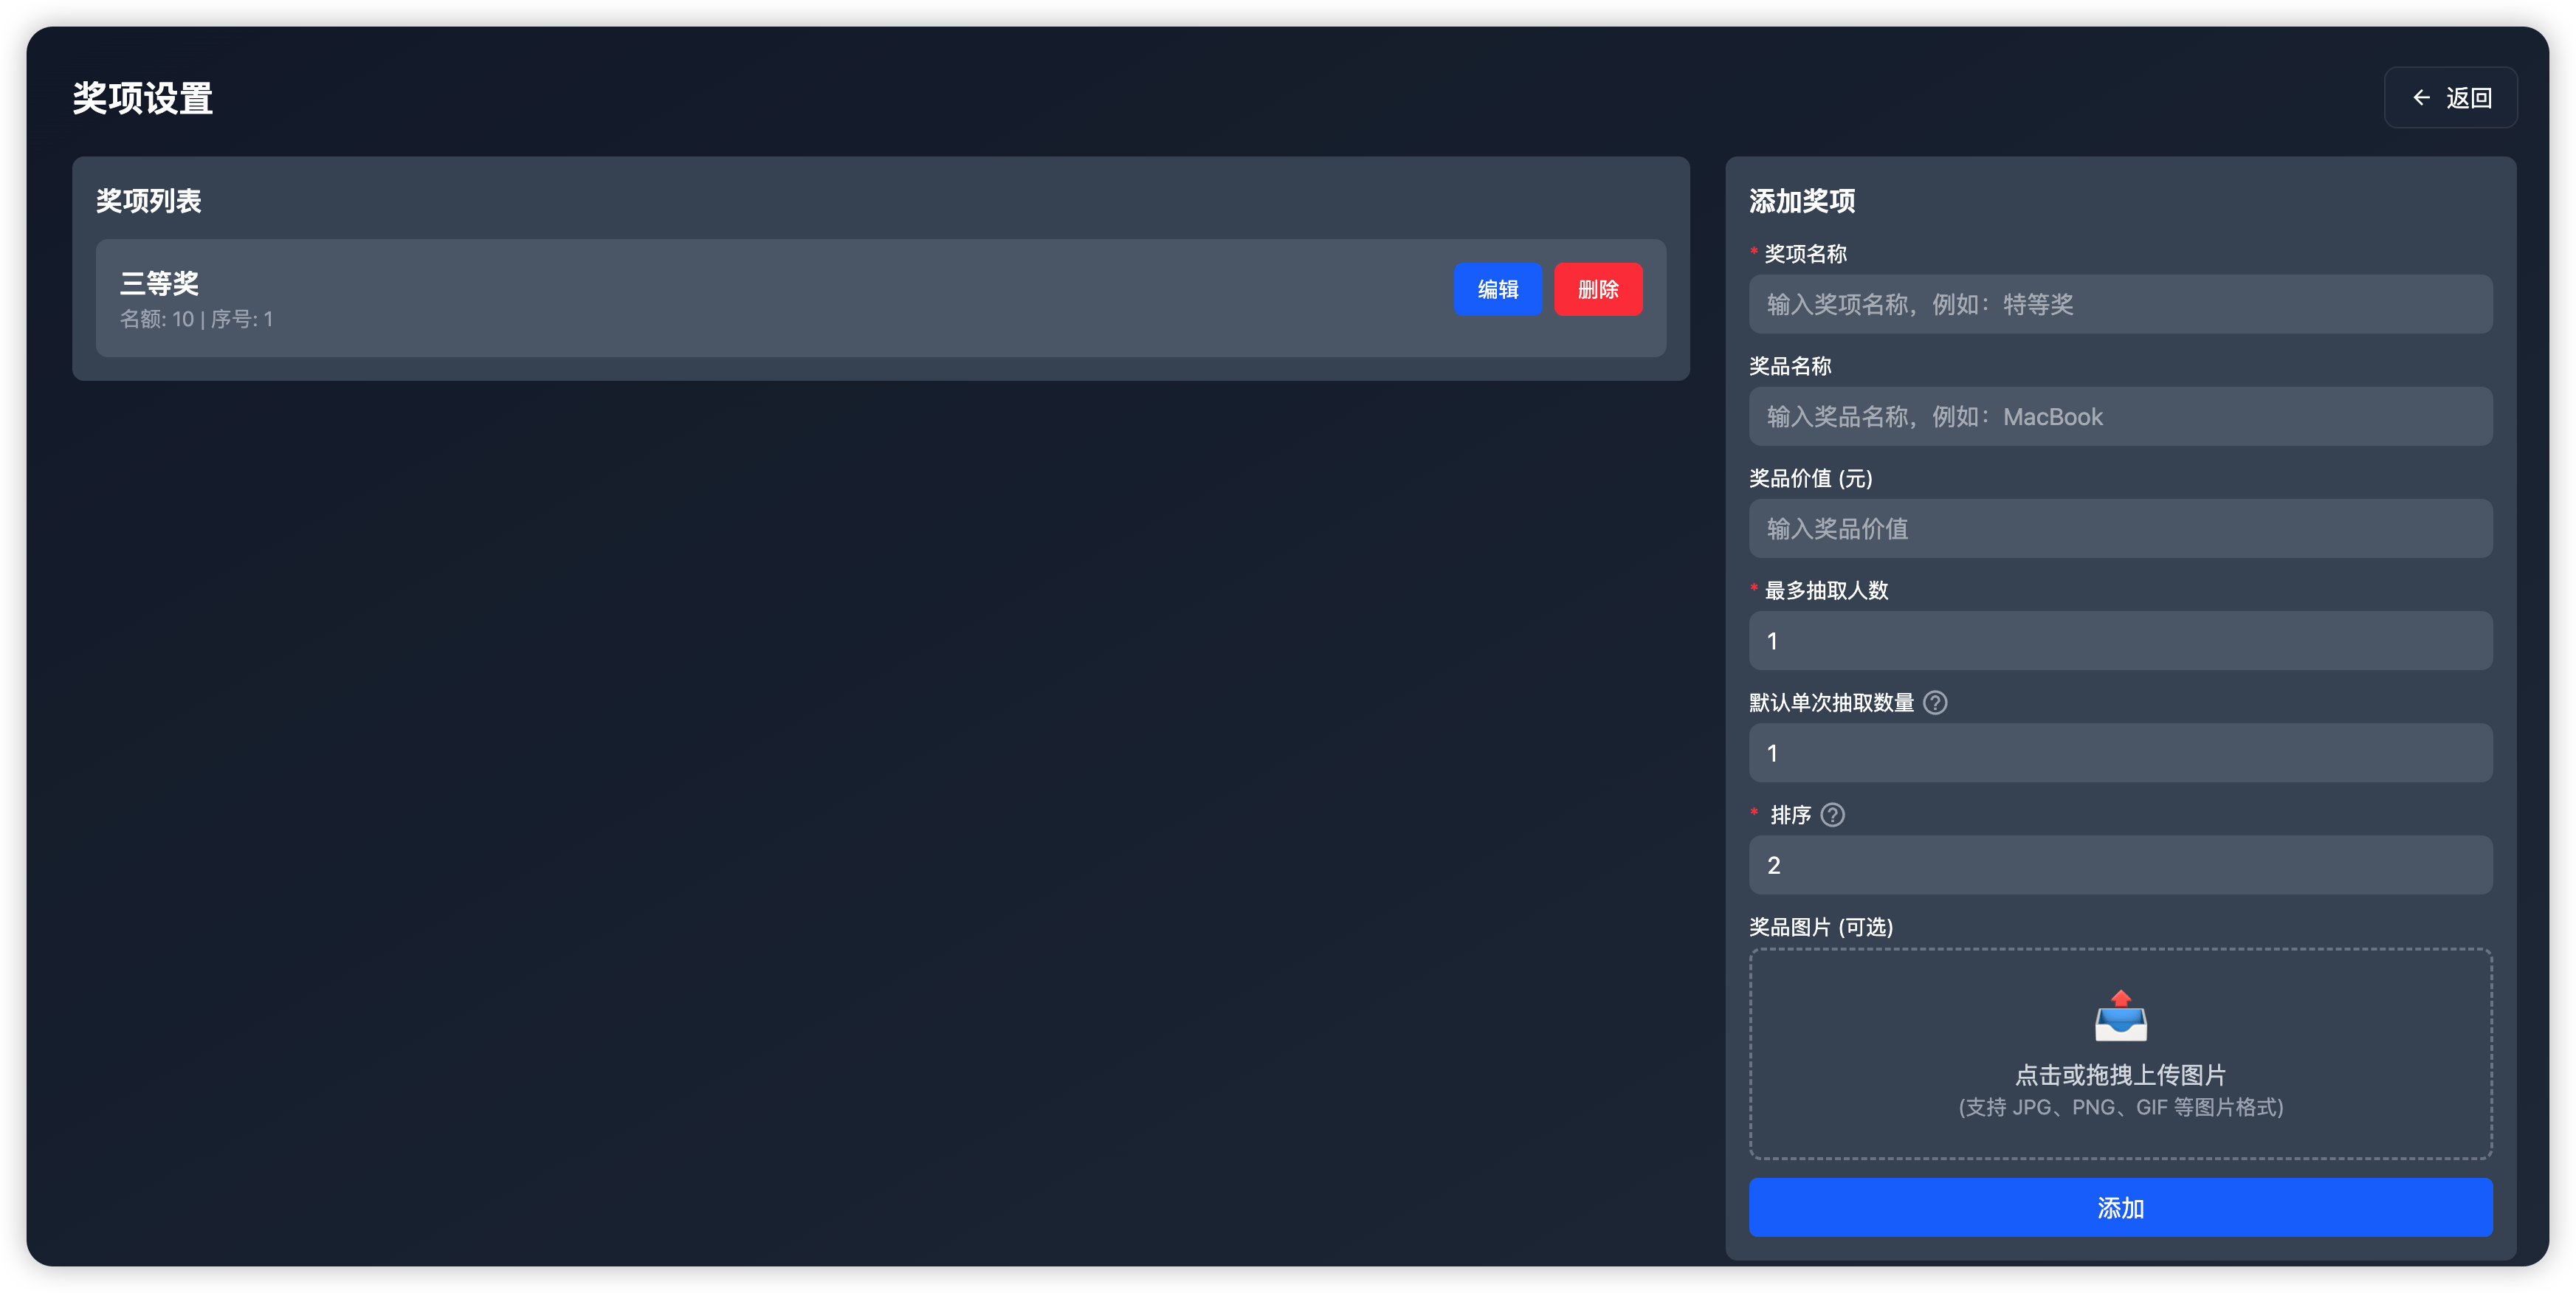Viewport: 2576px width, 1293px height.
Task: Click the 奖项设置 page title
Action: click(x=141, y=98)
